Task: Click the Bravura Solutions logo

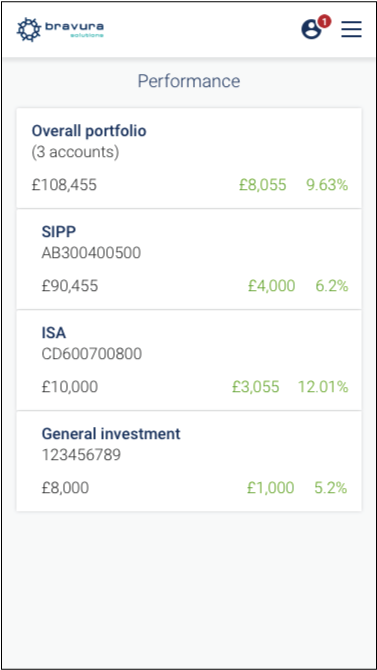Action: pyautogui.click(x=60, y=29)
